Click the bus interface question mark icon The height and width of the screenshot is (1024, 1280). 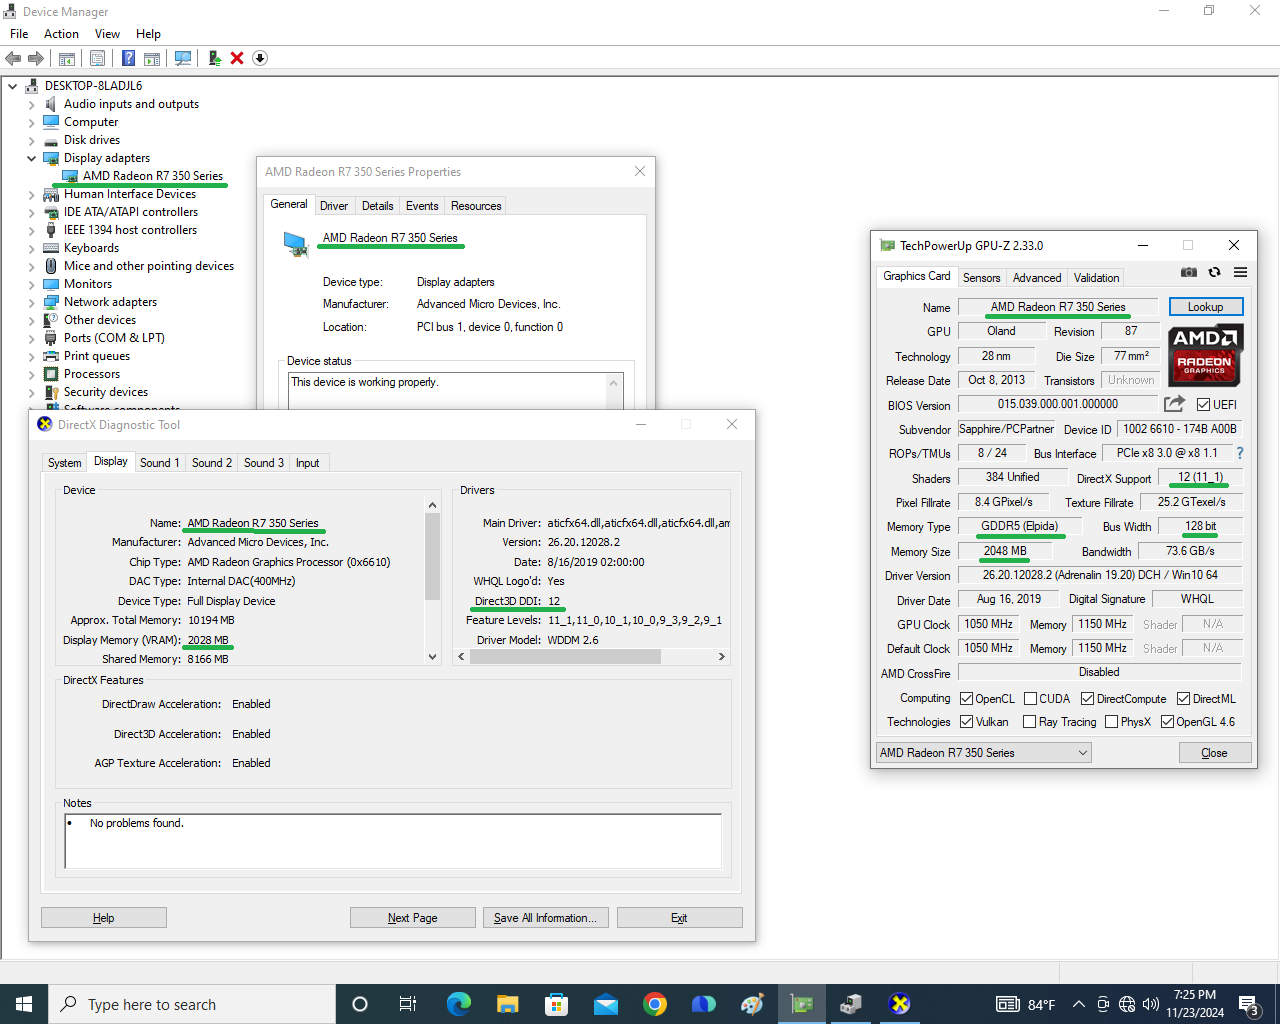[1240, 453]
